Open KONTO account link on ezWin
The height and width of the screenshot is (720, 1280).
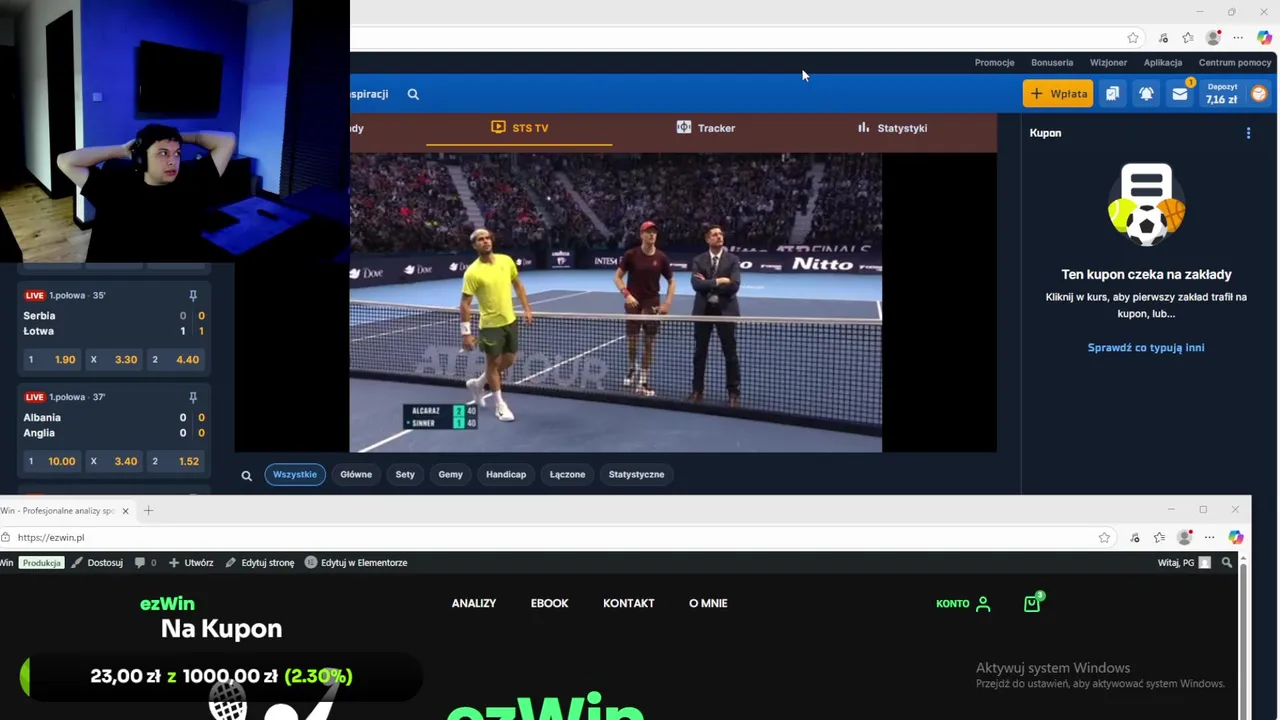(x=963, y=604)
